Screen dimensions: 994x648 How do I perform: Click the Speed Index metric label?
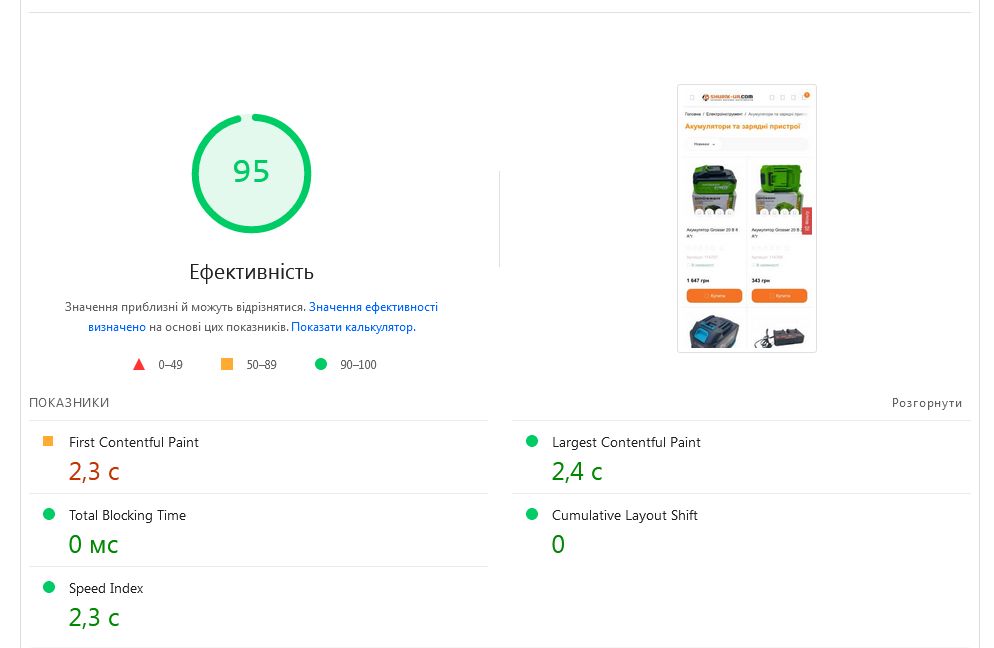point(106,588)
